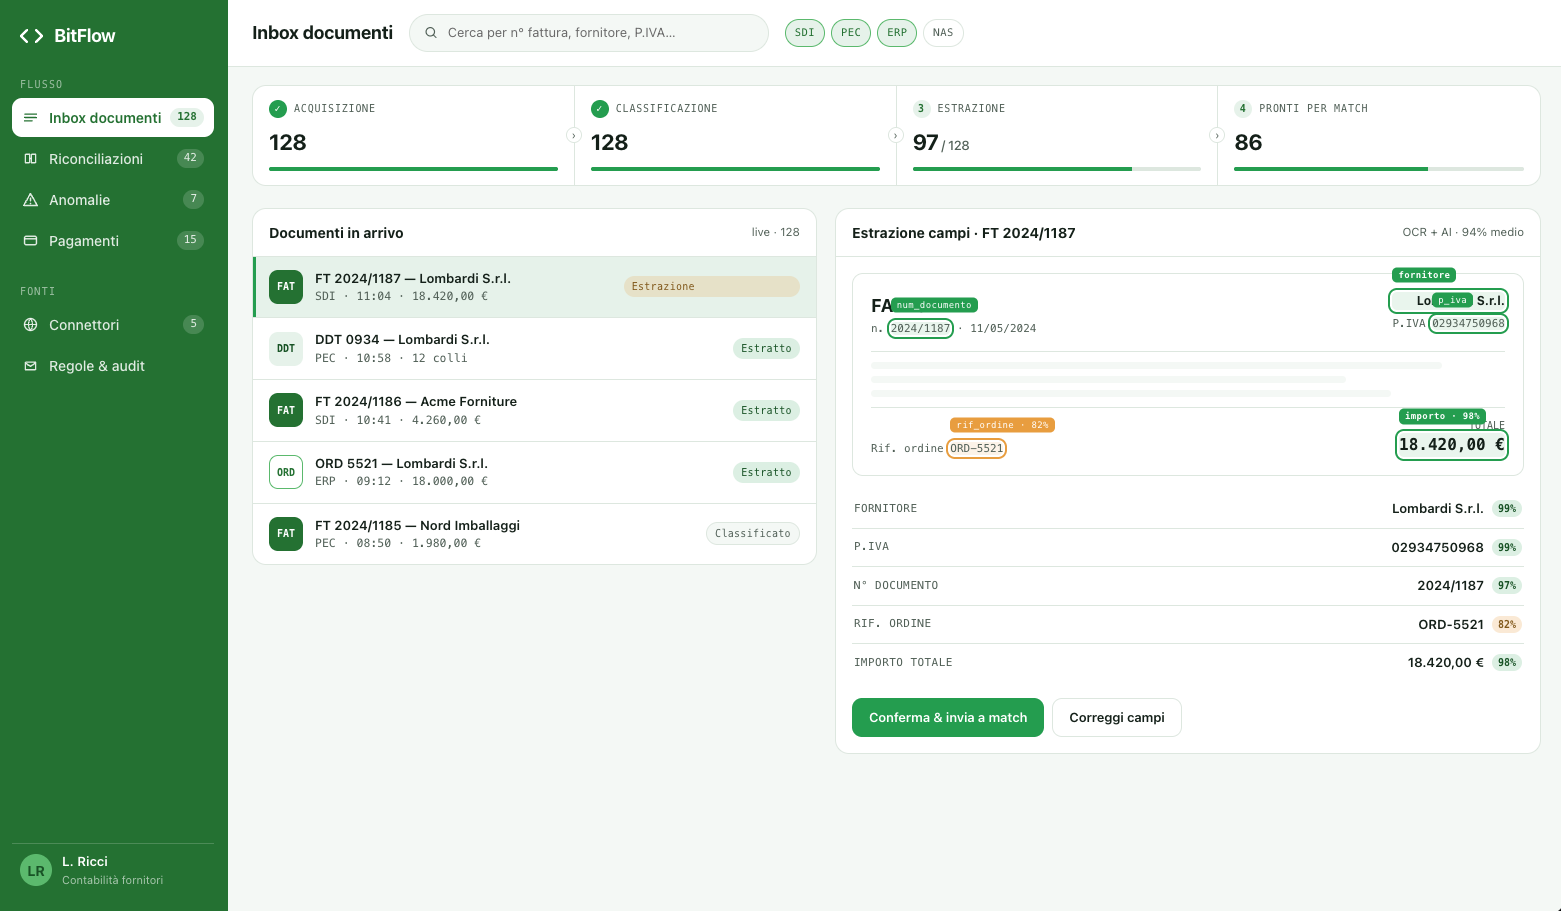Image resolution: width=1561 pixels, height=911 pixels.
Task: Click the ORD document type icon
Action: [x=286, y=473]
